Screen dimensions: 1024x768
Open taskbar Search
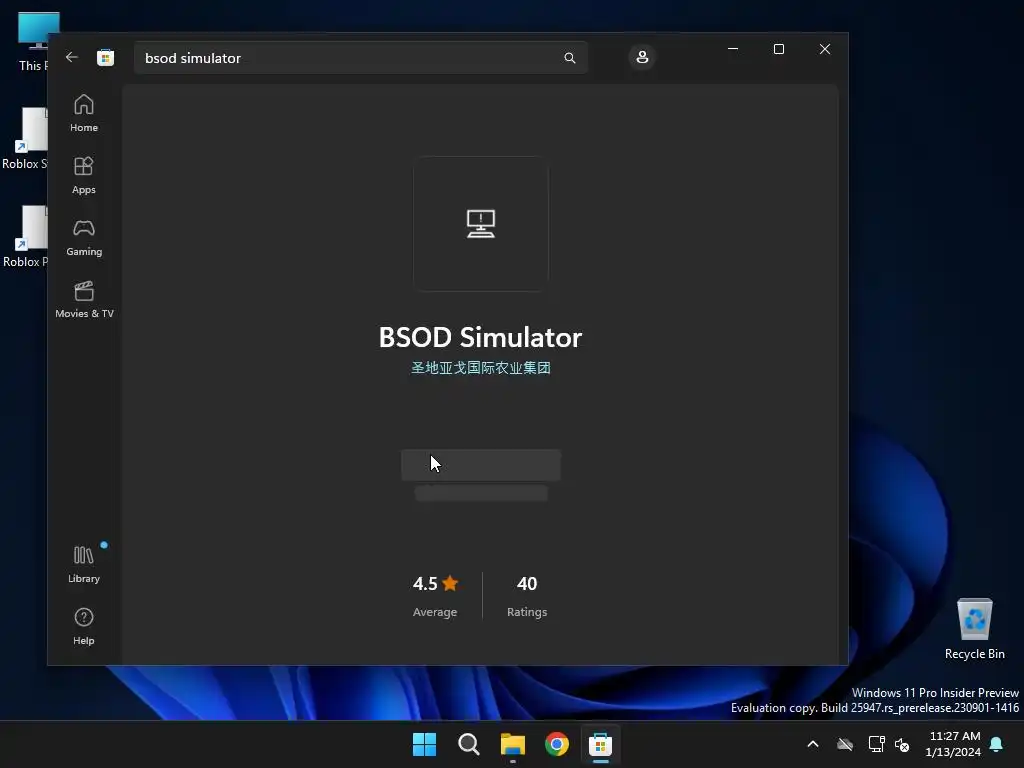tap(468, 744)
